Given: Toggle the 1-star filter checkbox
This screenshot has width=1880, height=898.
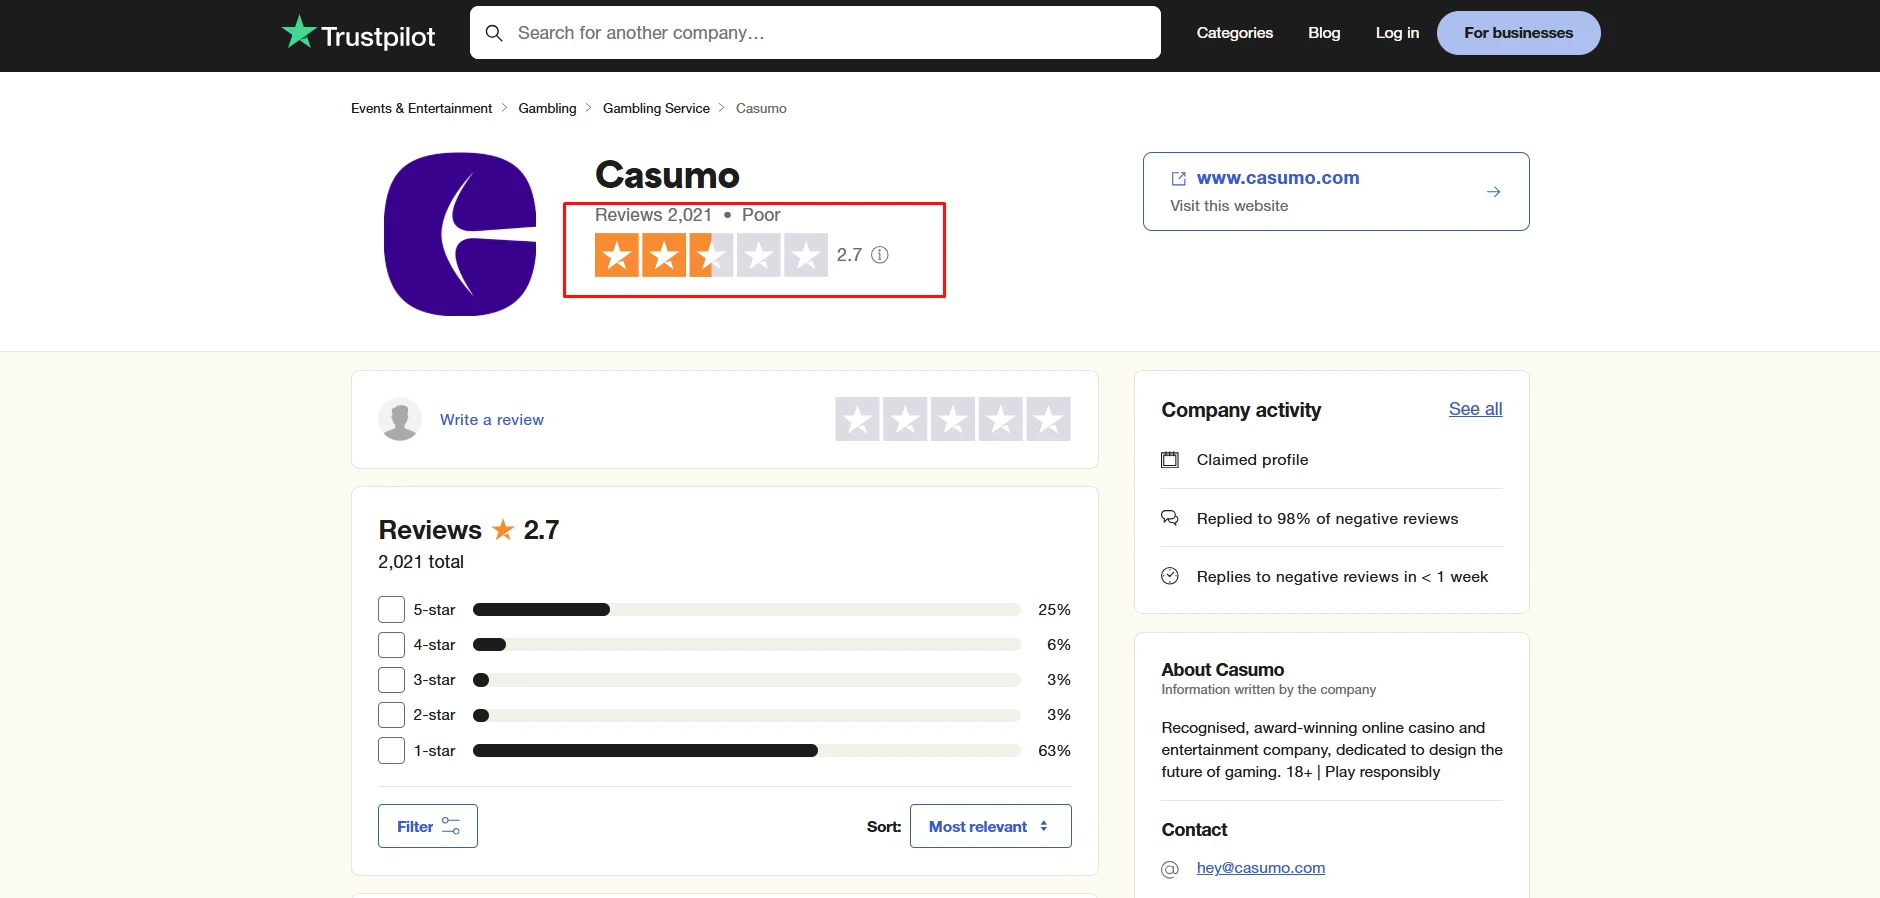Looking at the screenshot, I should tap(391, 750).
